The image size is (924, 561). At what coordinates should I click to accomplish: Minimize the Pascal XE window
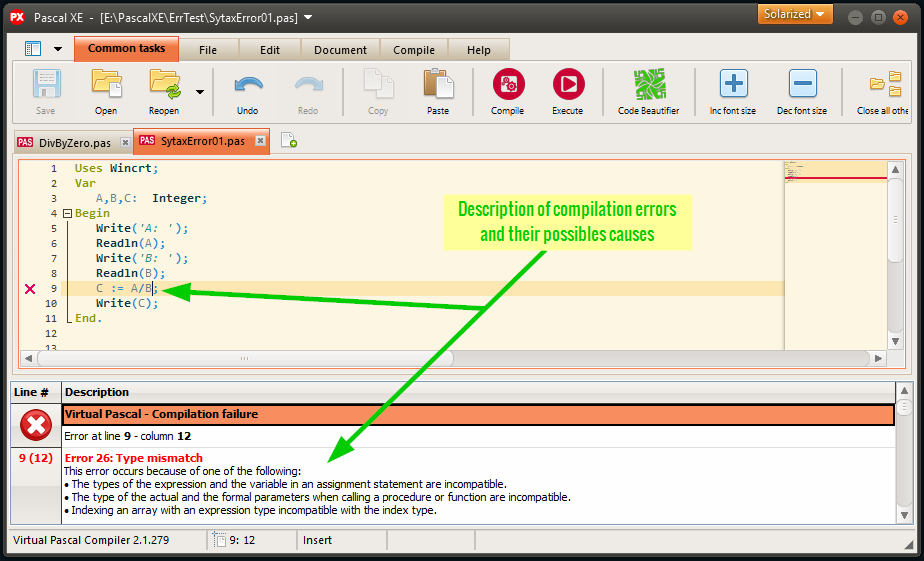pyautogui.click(x=856, y=18)
